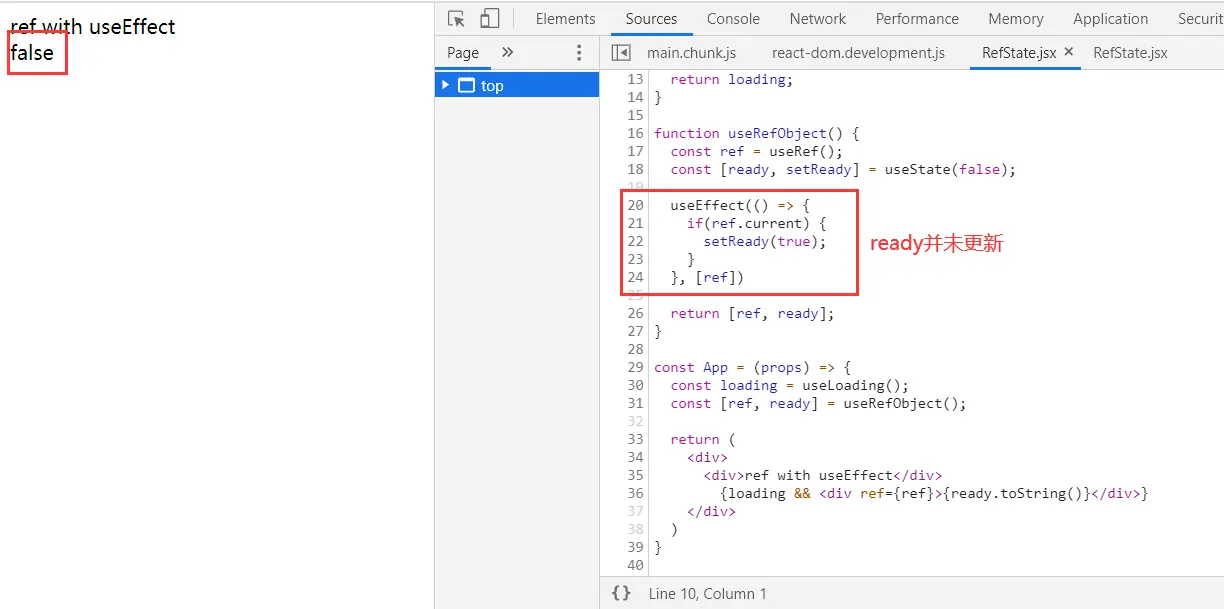Click line number 31 in gutter
1224x609 pixels.
coord(636,404)
